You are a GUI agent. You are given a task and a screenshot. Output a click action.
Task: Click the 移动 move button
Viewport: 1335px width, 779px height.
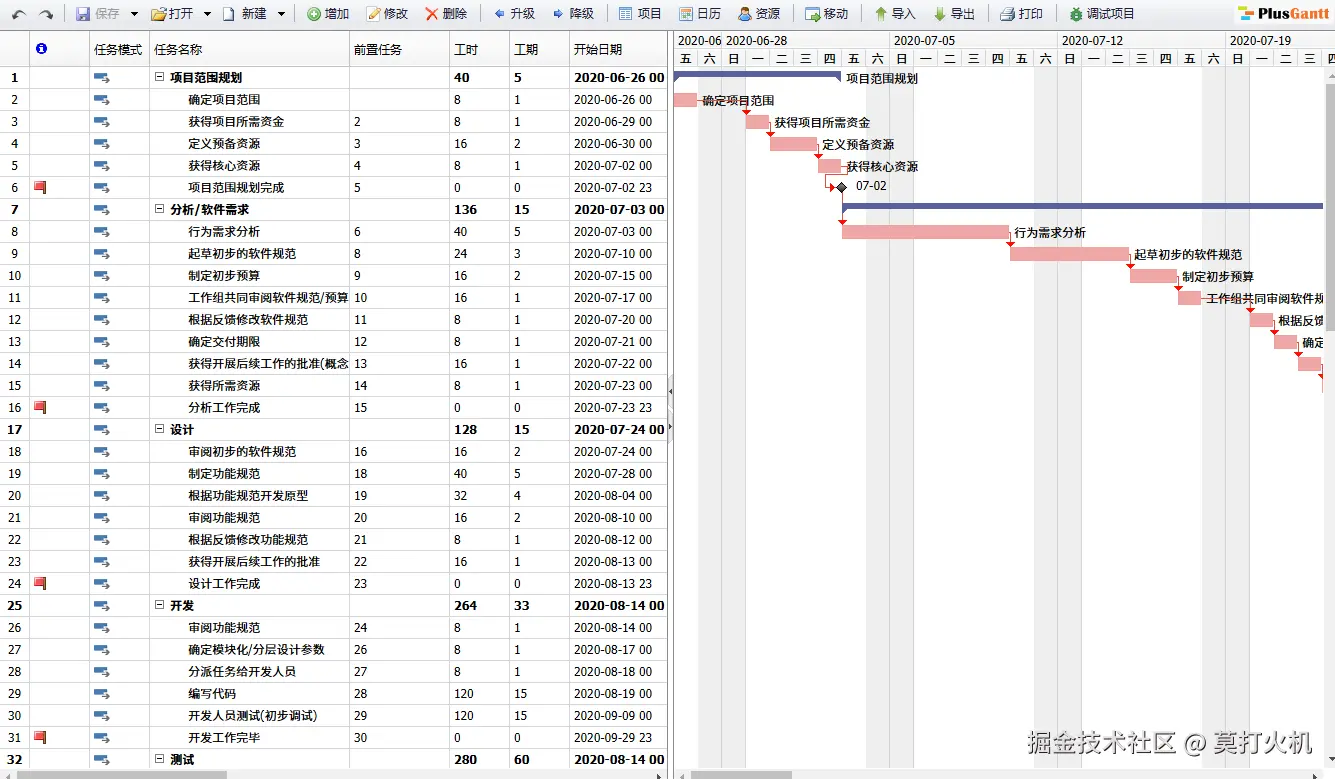(827, 14)
